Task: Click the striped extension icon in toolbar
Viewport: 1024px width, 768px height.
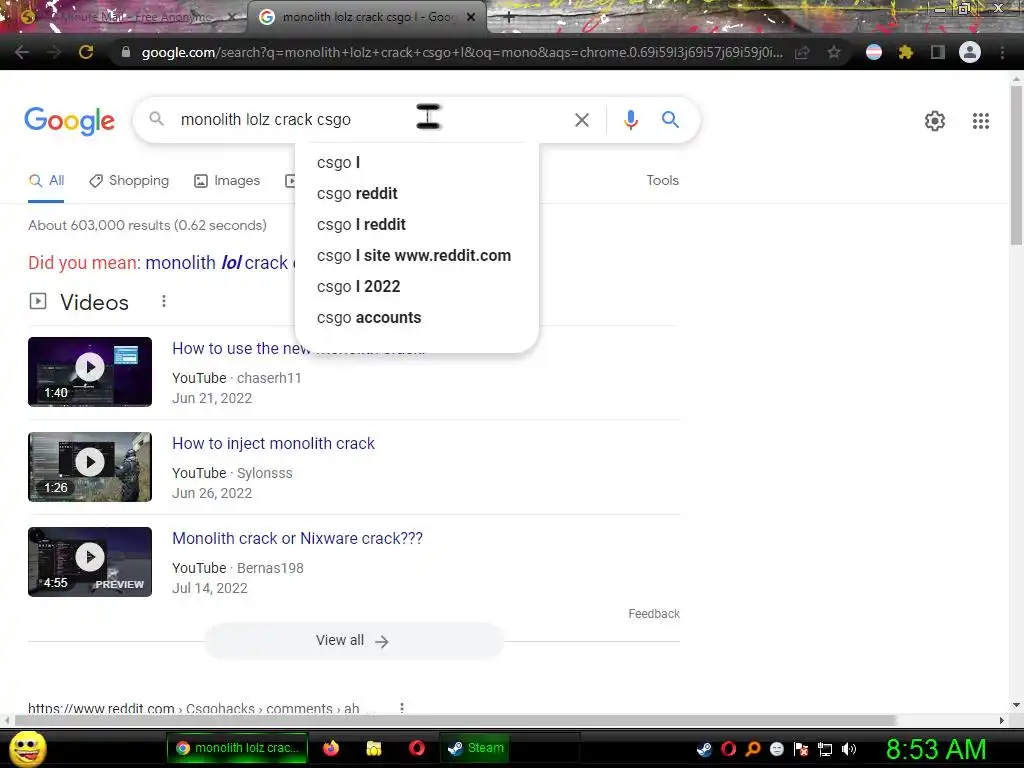Action: click(x=874, y=52)
